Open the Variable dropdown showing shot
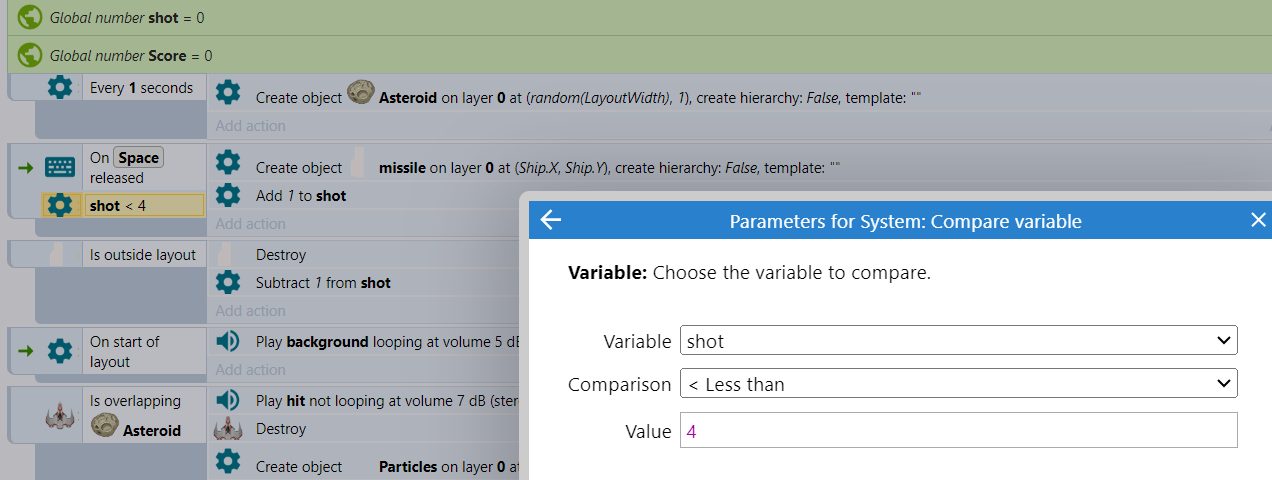 pyautogui.click(x=958, y=341)
